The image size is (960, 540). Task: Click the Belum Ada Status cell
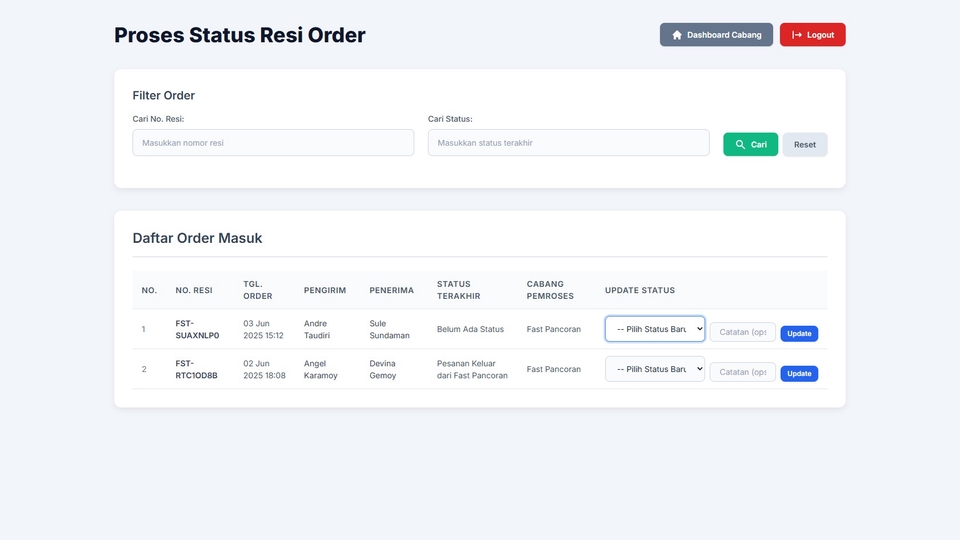coord(470,329)
